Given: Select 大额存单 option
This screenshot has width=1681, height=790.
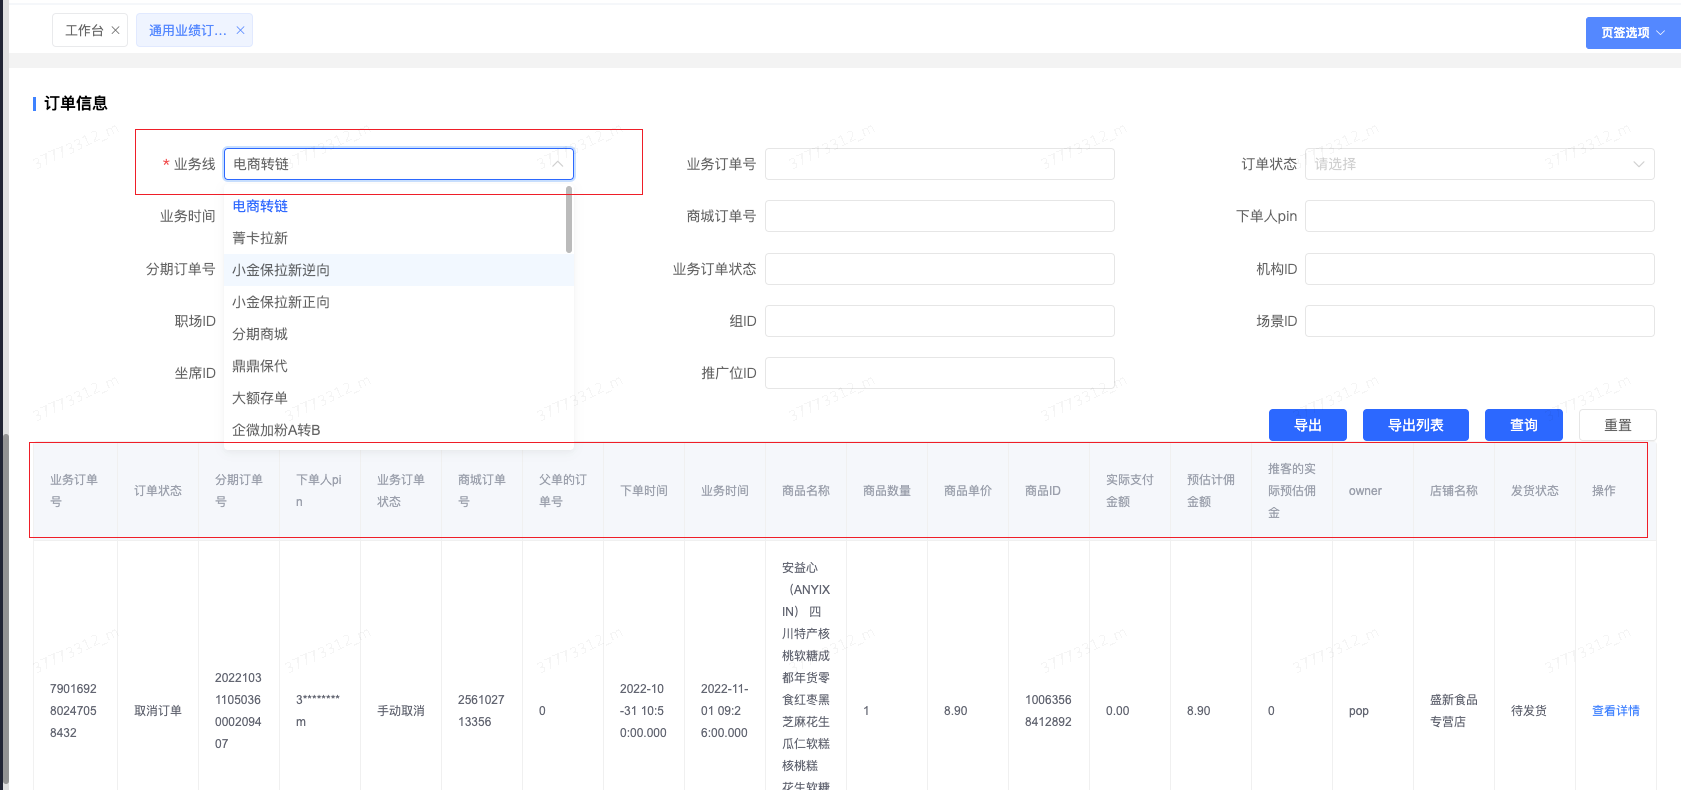Looking at the screenshot, I should click(260, 398).
